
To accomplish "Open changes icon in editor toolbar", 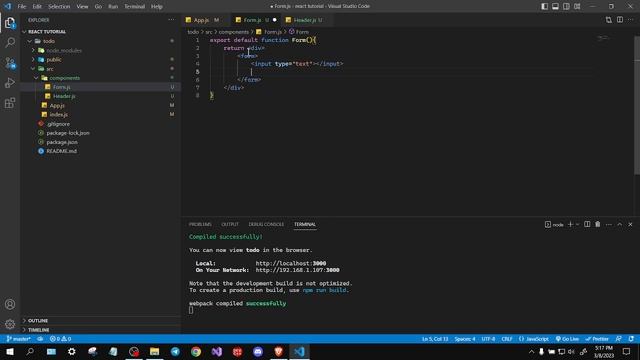I will click(609, 20).
